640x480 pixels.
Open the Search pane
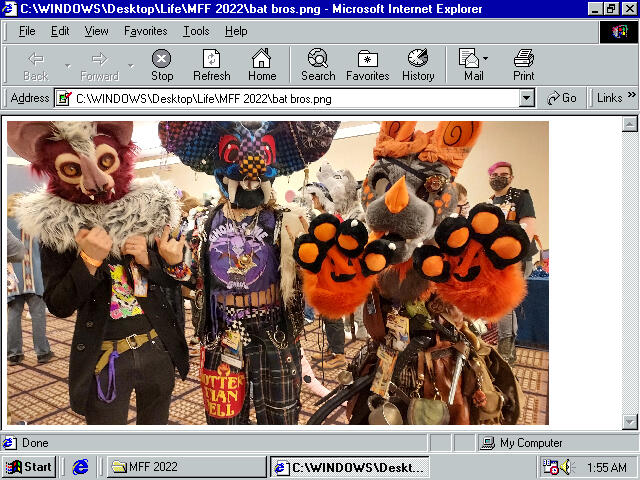[318, 65]
